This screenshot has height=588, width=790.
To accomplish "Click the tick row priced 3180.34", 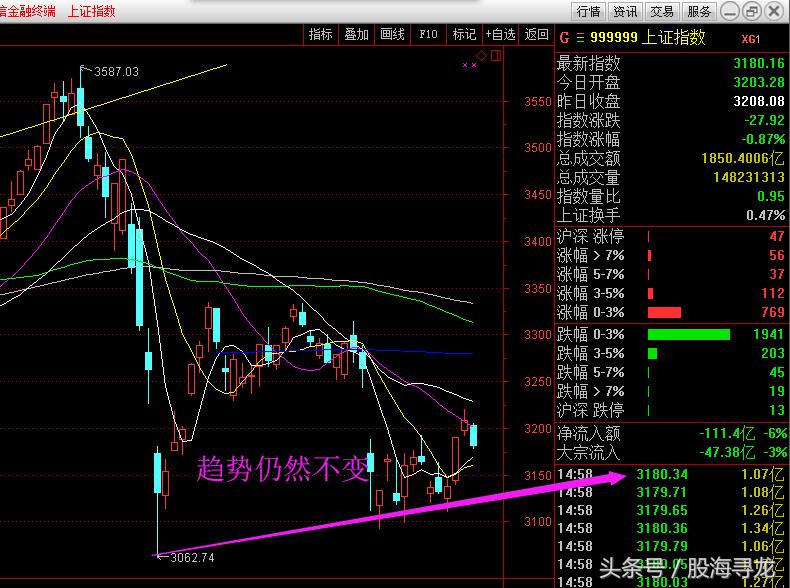I will 671,474.
